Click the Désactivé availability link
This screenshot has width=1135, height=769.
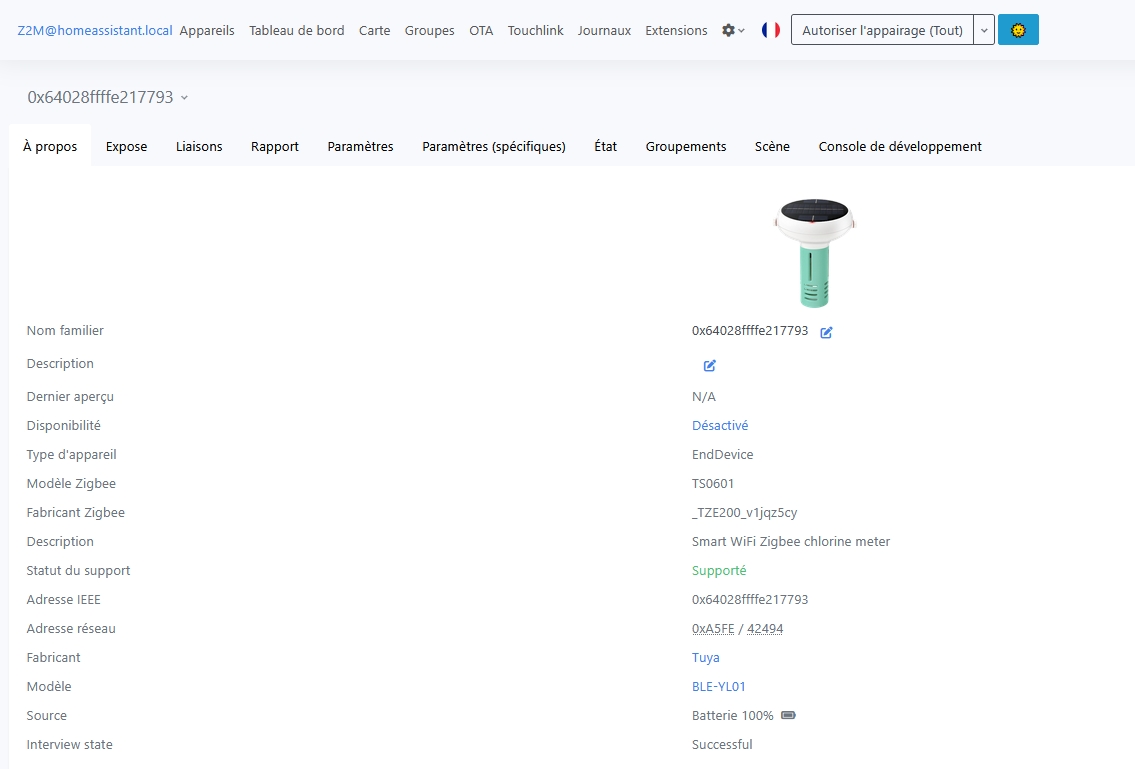720,426
